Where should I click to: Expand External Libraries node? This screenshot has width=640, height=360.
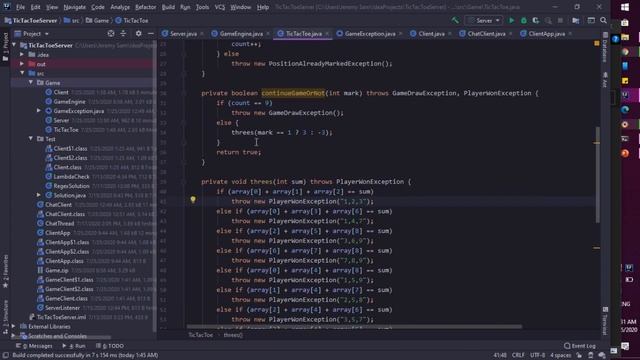click(13, 327)
